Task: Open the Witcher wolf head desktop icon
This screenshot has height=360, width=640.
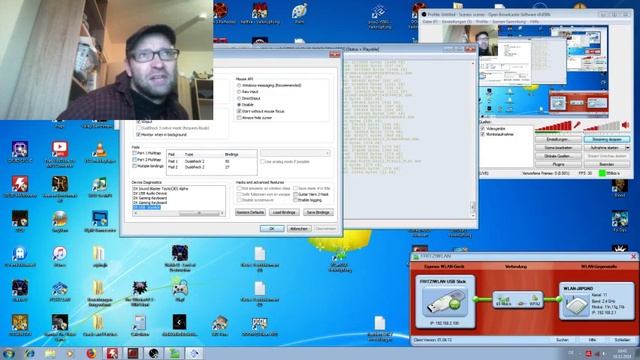Action: click(140, 288)
